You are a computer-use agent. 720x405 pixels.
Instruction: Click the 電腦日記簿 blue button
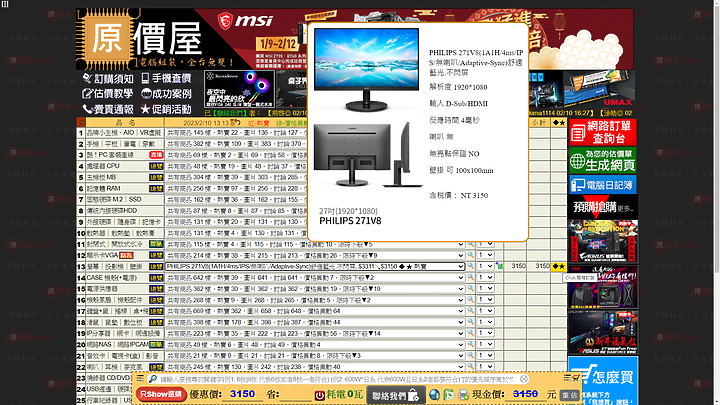click(602, 185)
